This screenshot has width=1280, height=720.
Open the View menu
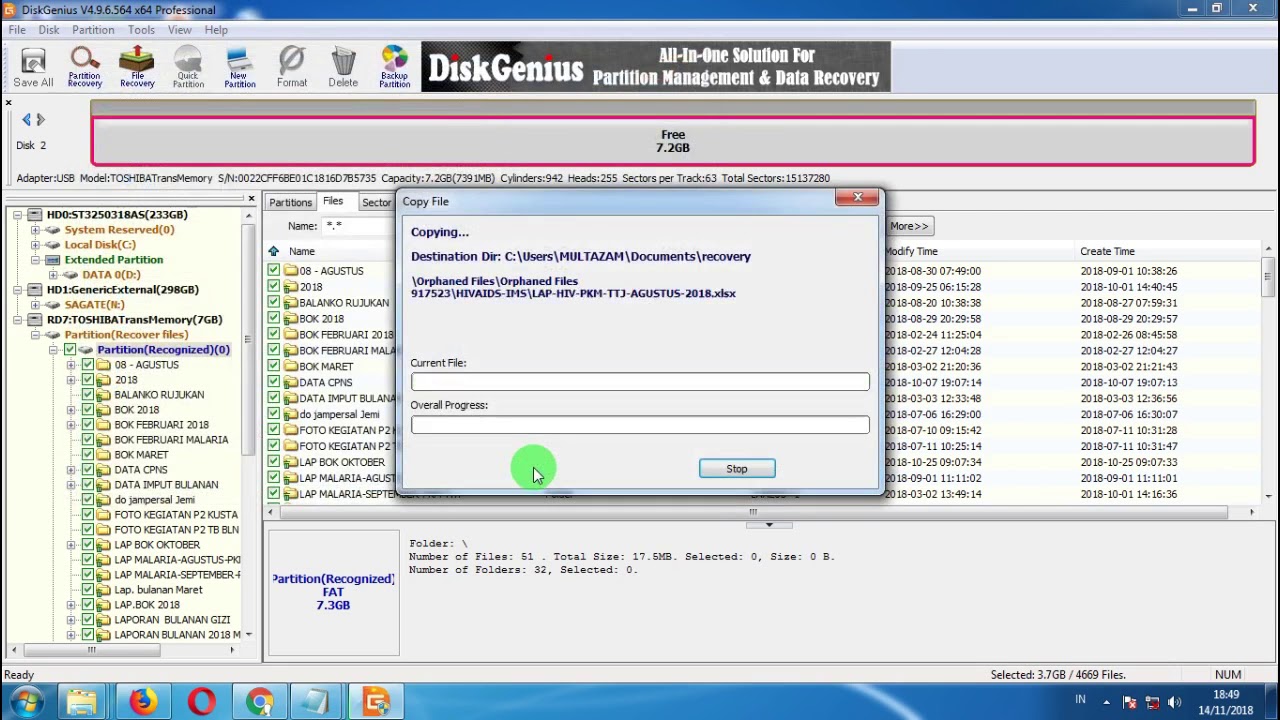click(180, 30)
